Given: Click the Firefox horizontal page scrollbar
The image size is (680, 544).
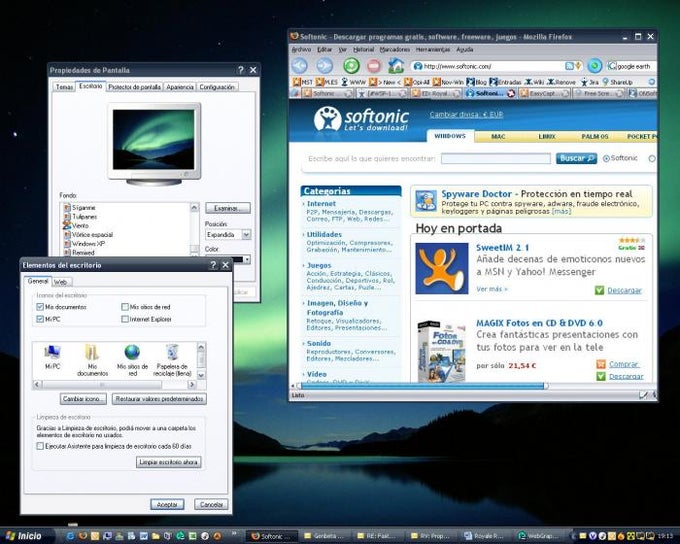Looking at the screenshot, I should click(422, 385).
